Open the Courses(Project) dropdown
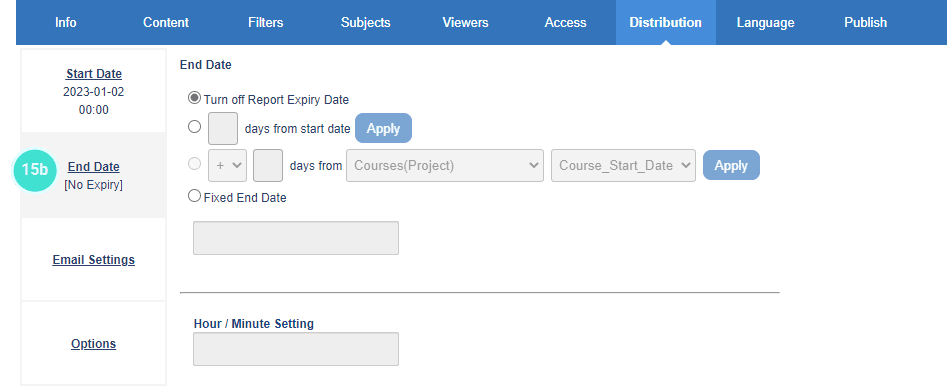 pos(445,166)
